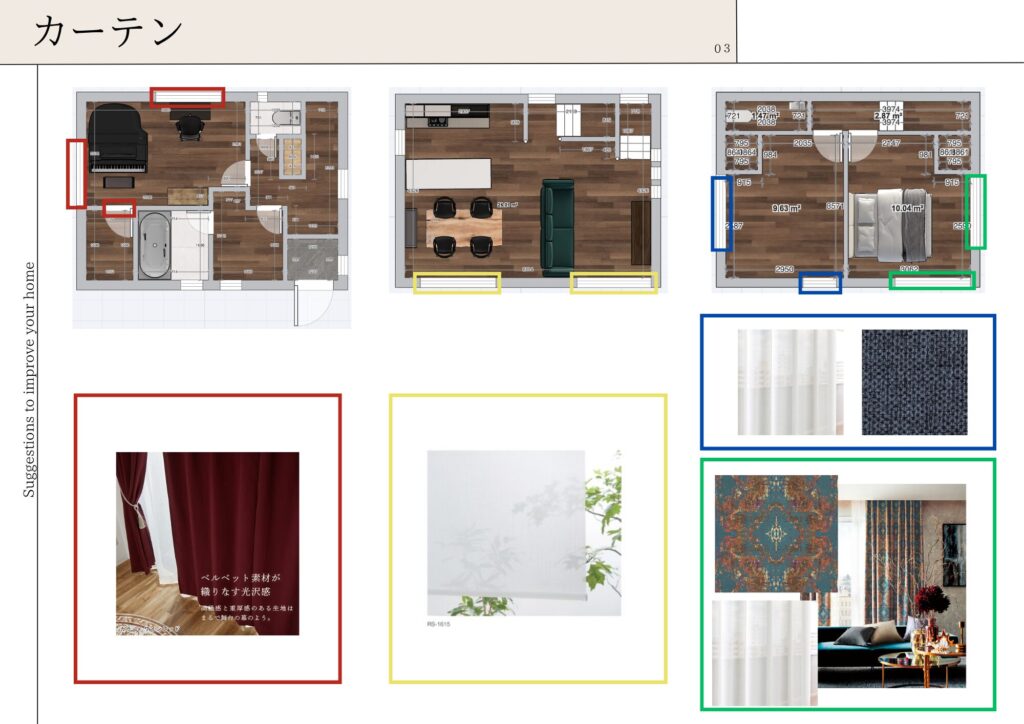The width and height of the screenshot is (1024, 724).
Task: Click the red-outlined window above the piano
Action: (187, 96)
